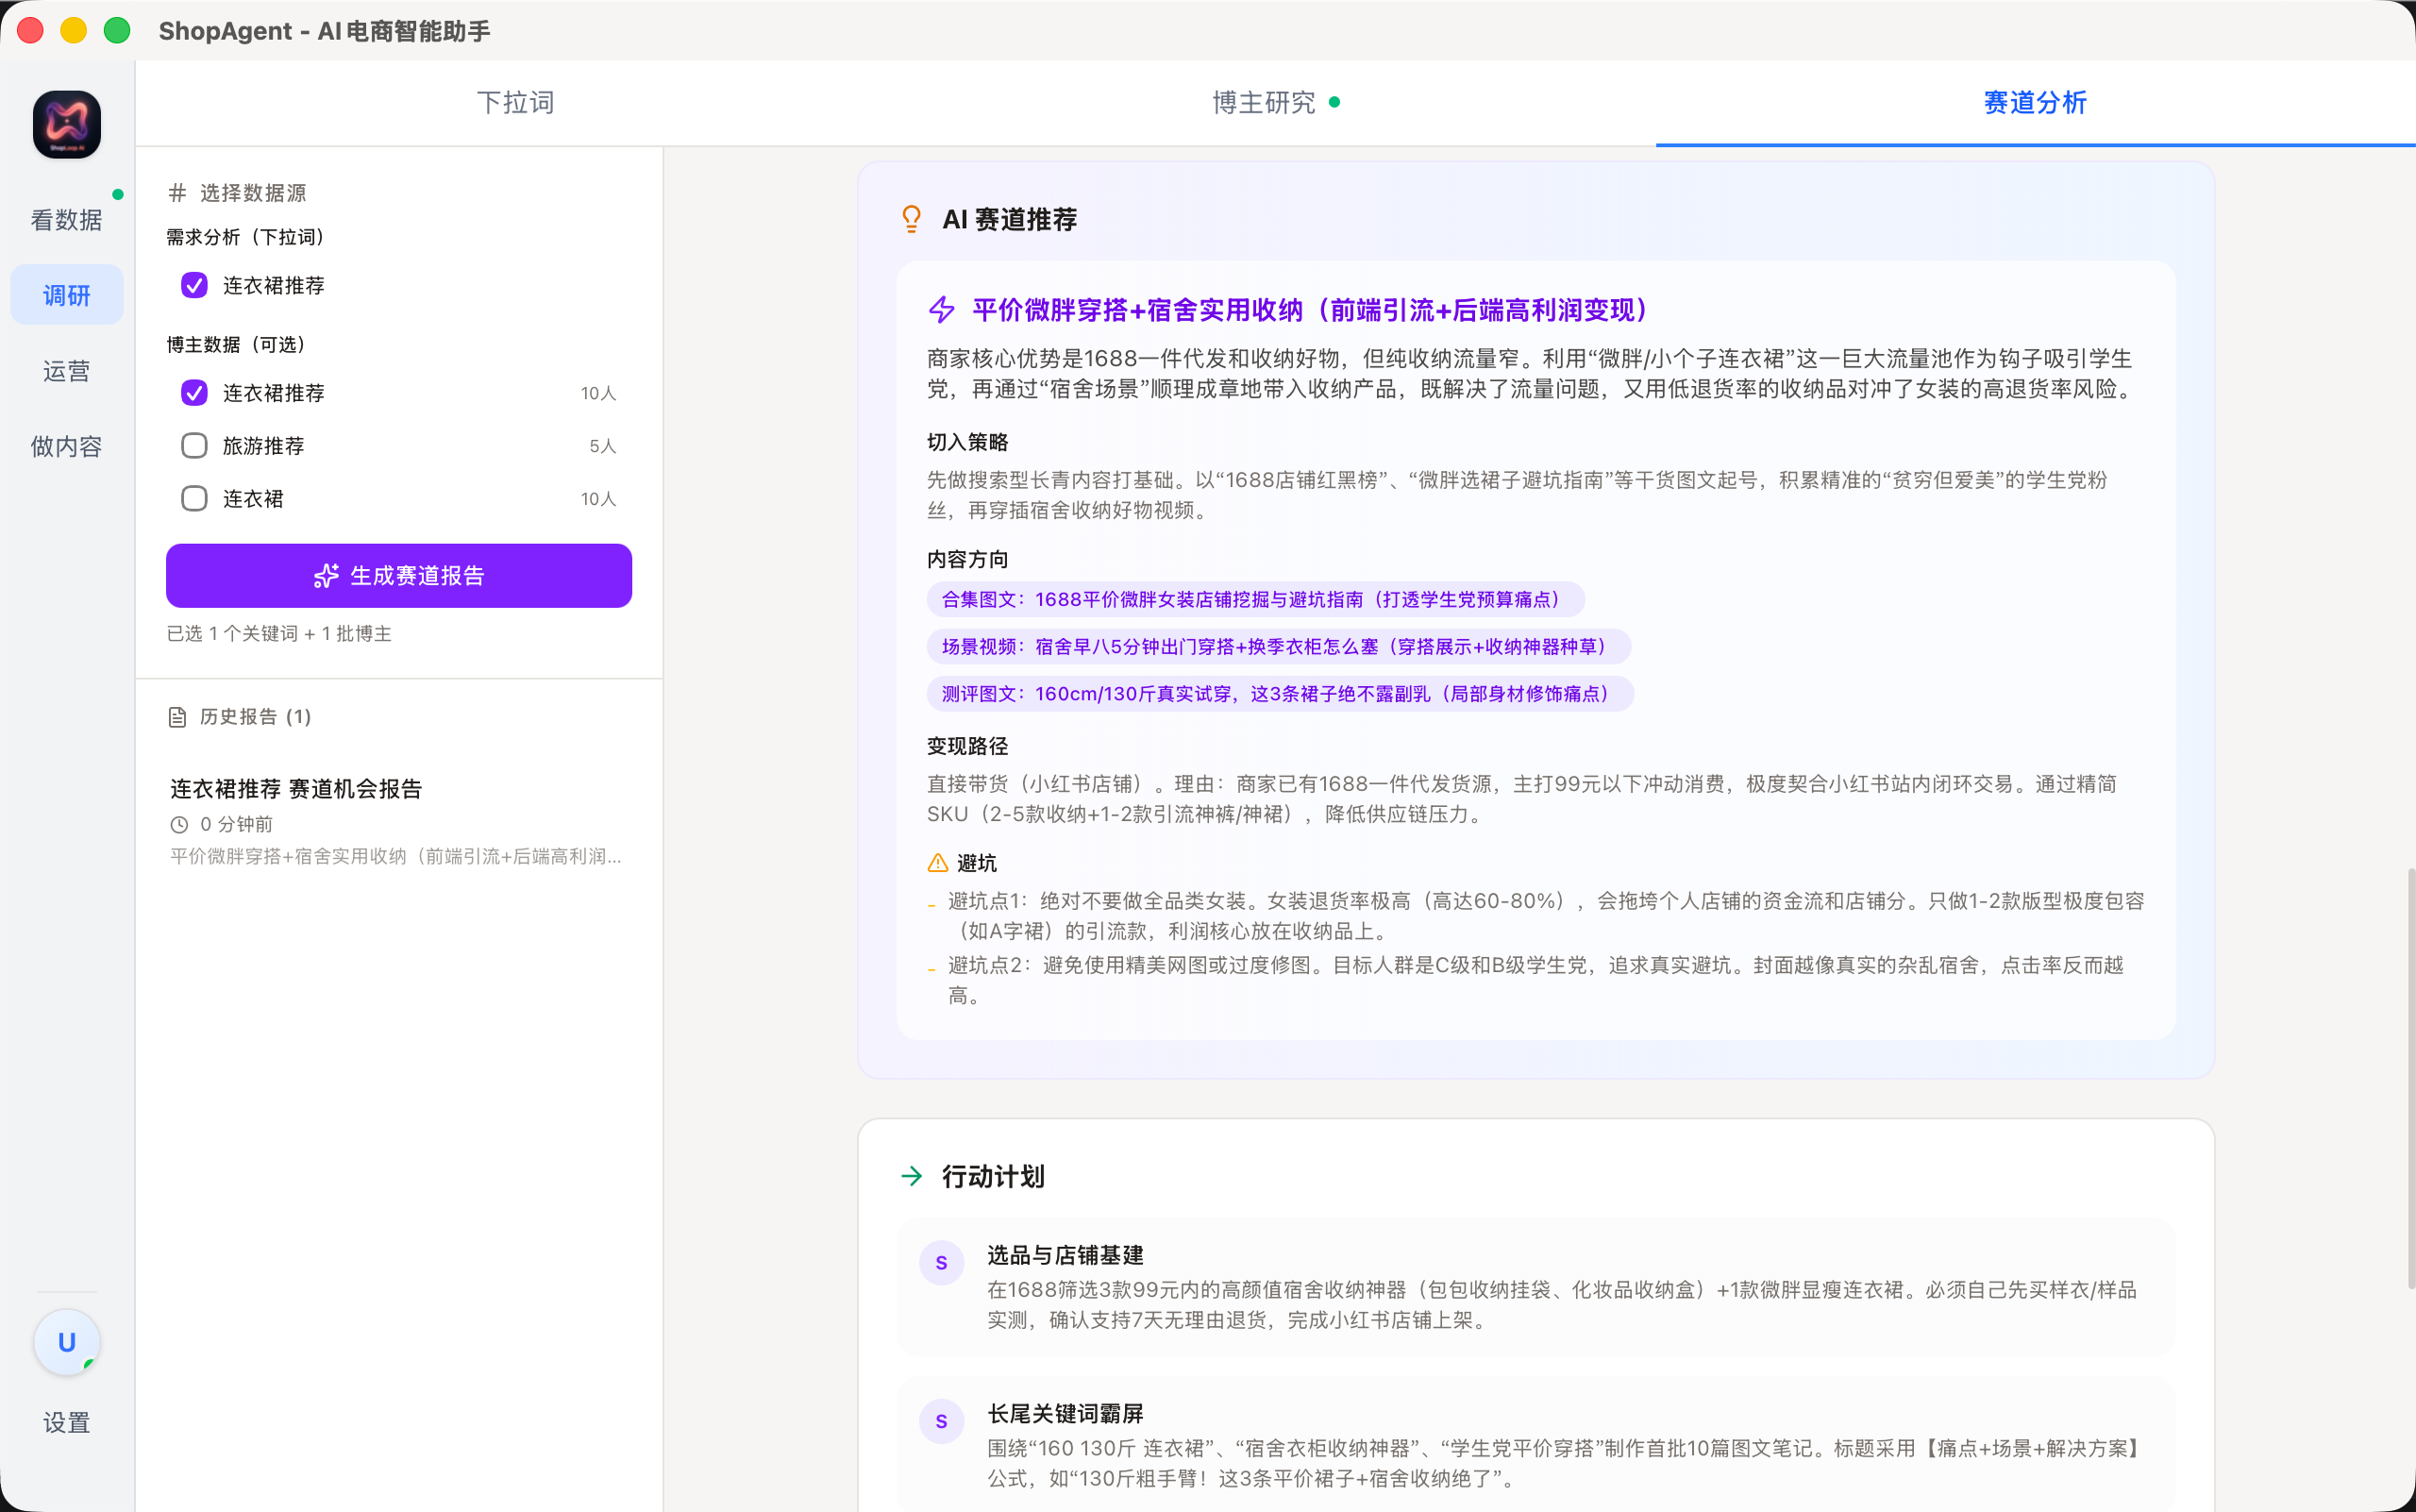Uncheck 连衣裙推荐 under 博主数据
Screen dimensions: 2416x1512
(194, 392)
